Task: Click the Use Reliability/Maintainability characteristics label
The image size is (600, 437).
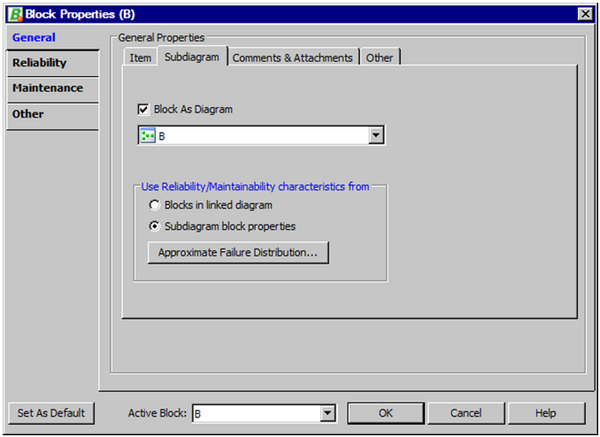Action: click(255, 187)
